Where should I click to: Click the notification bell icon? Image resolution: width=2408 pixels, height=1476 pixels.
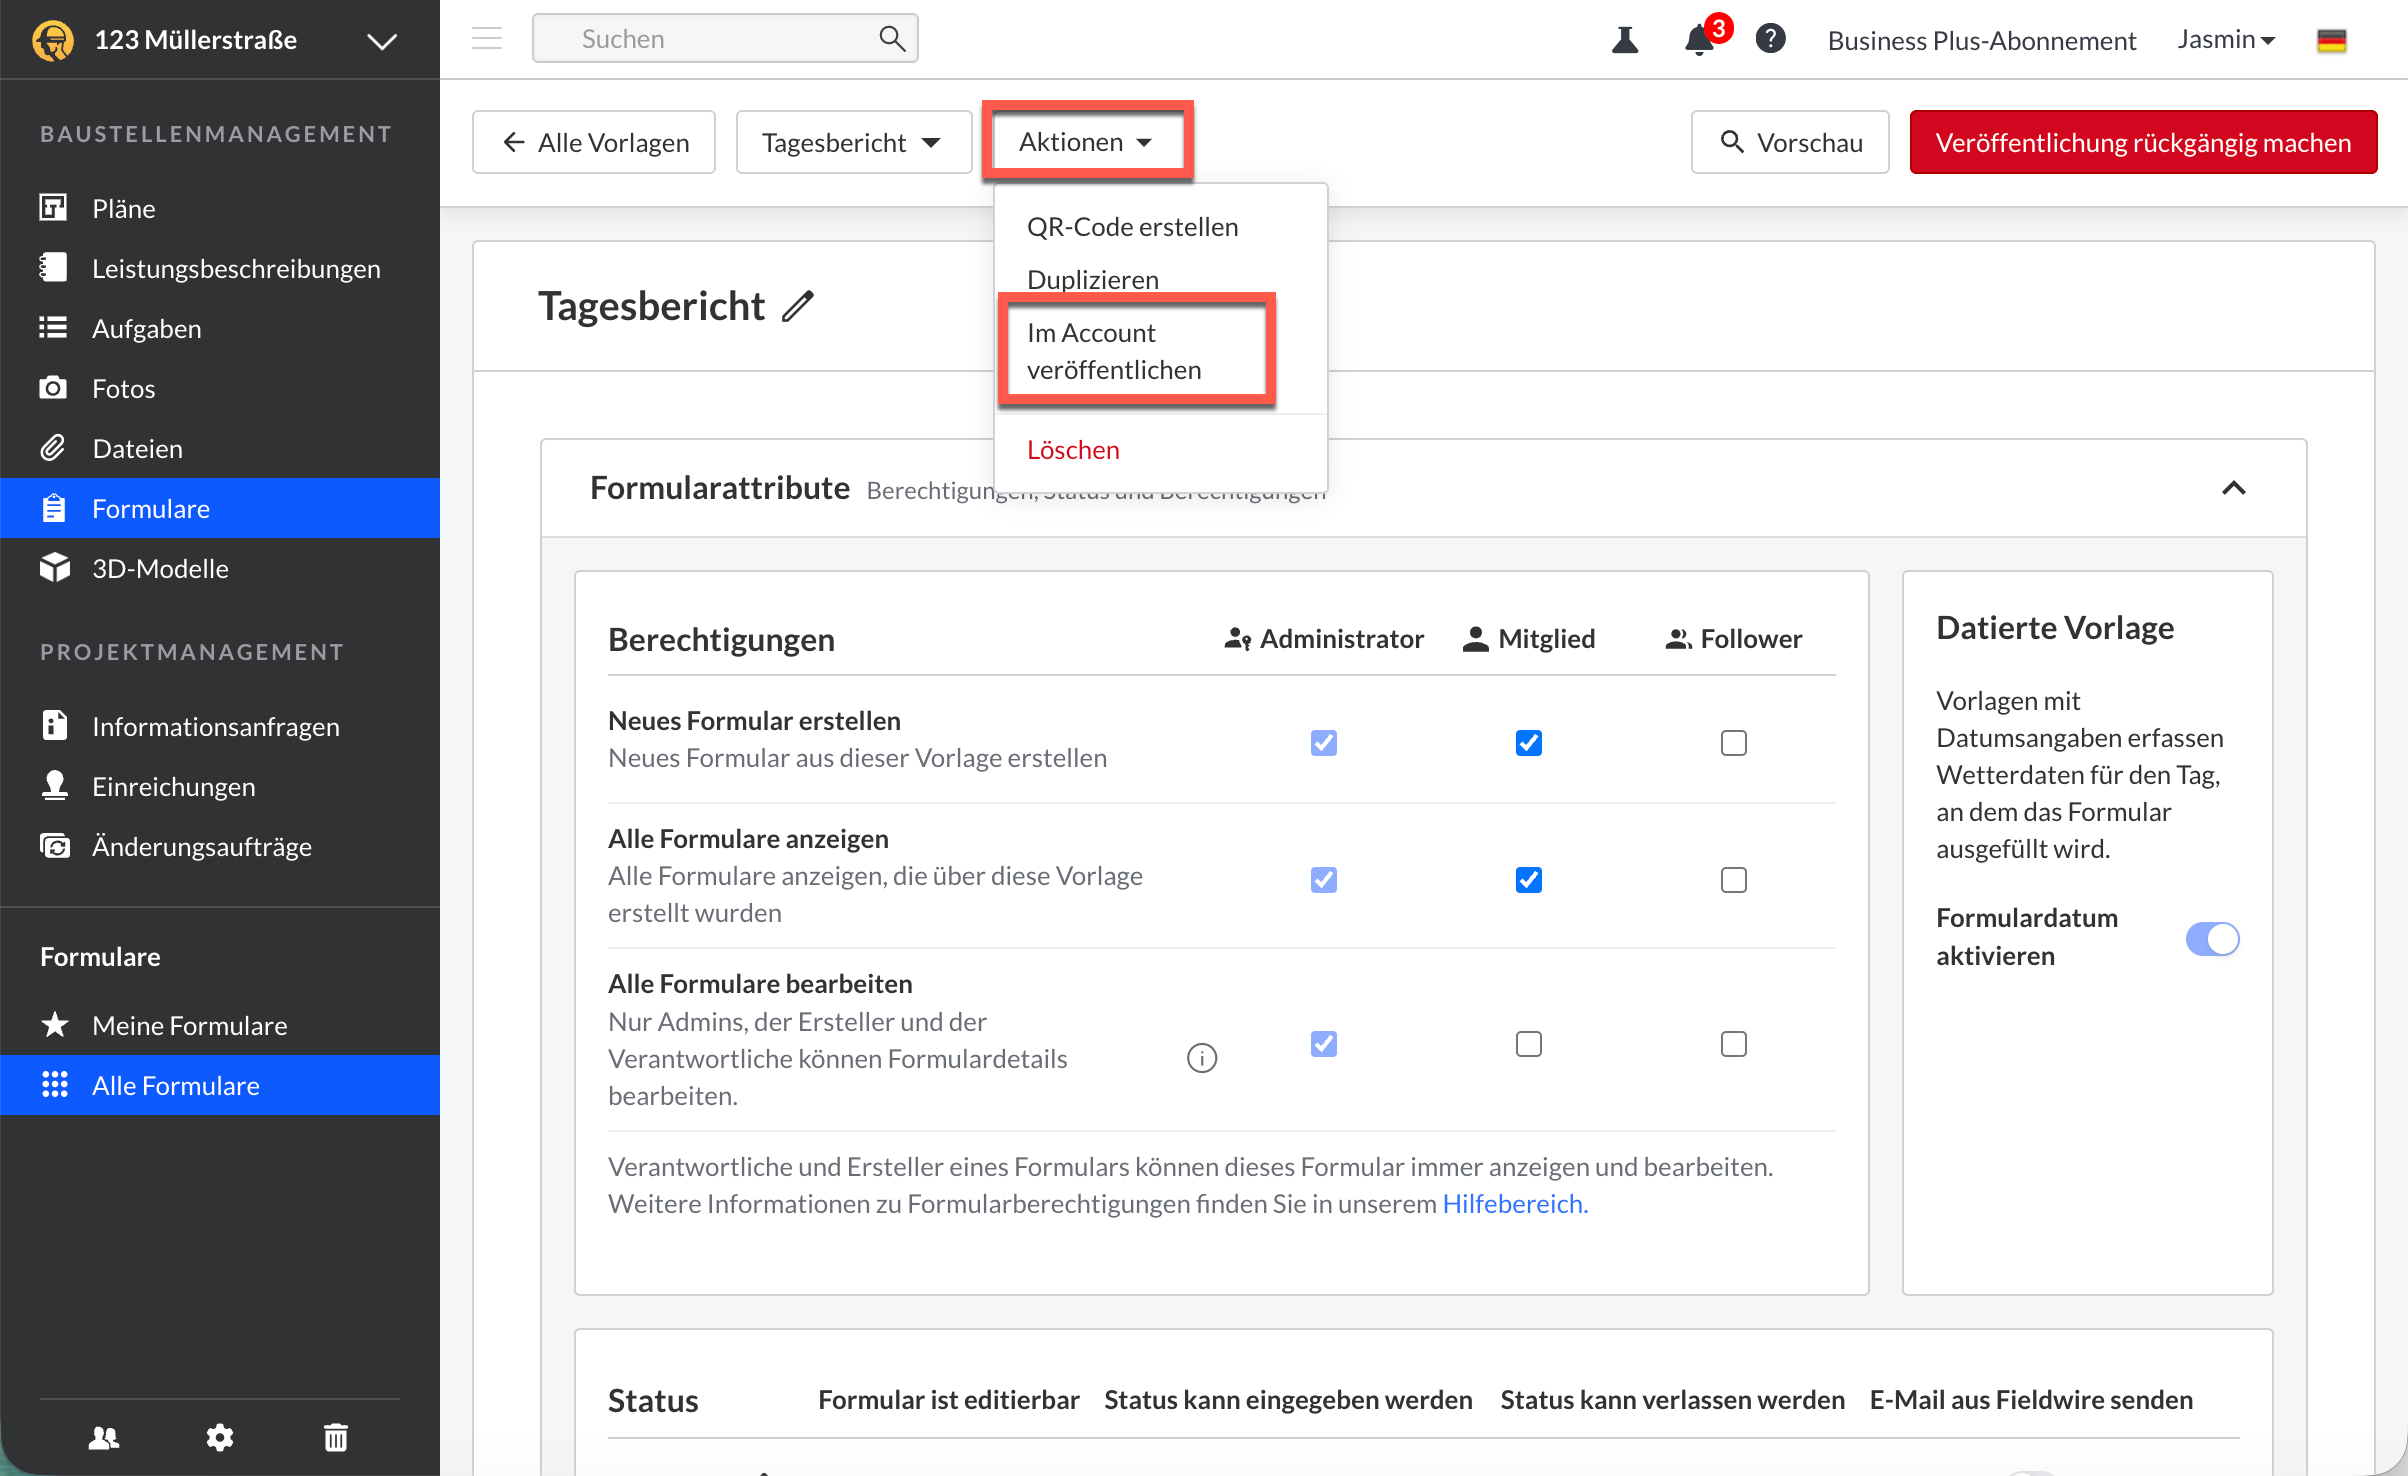click(1699, 40)
